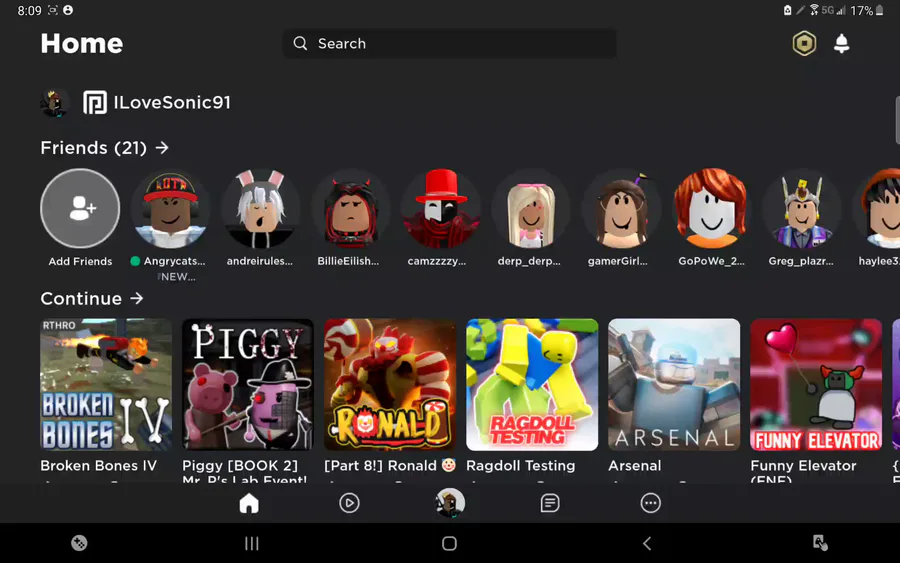Tap Android recent apps button
This screenshot has width=900, height=563.
coord(252,543)
